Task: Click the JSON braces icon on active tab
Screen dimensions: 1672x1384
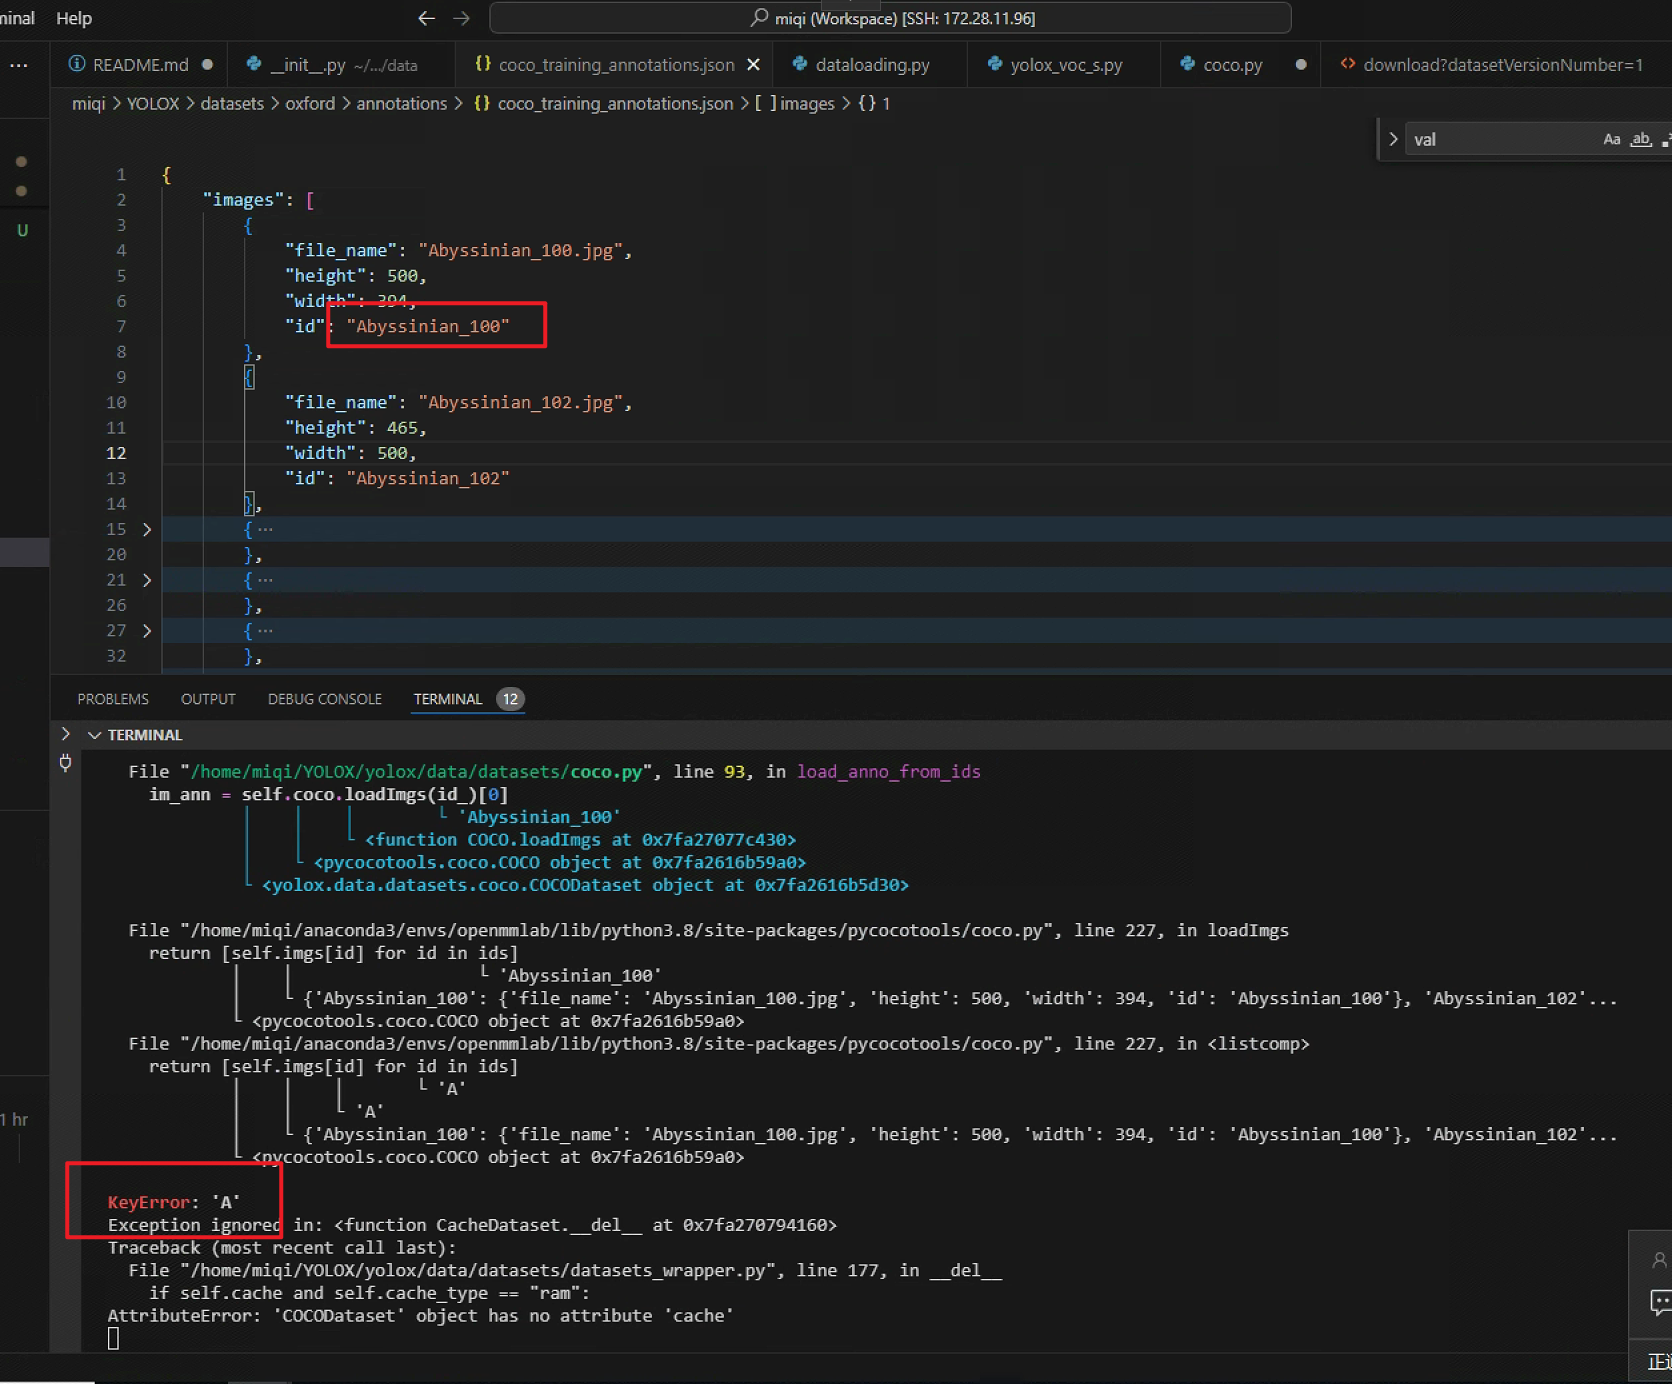Action: click(483, 64)
